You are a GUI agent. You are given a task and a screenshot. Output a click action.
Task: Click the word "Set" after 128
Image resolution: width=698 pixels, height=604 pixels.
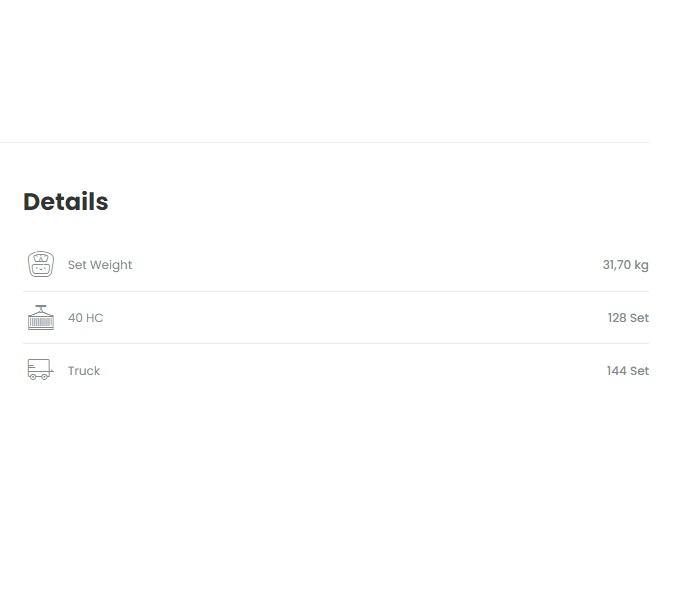pos(639,318)
